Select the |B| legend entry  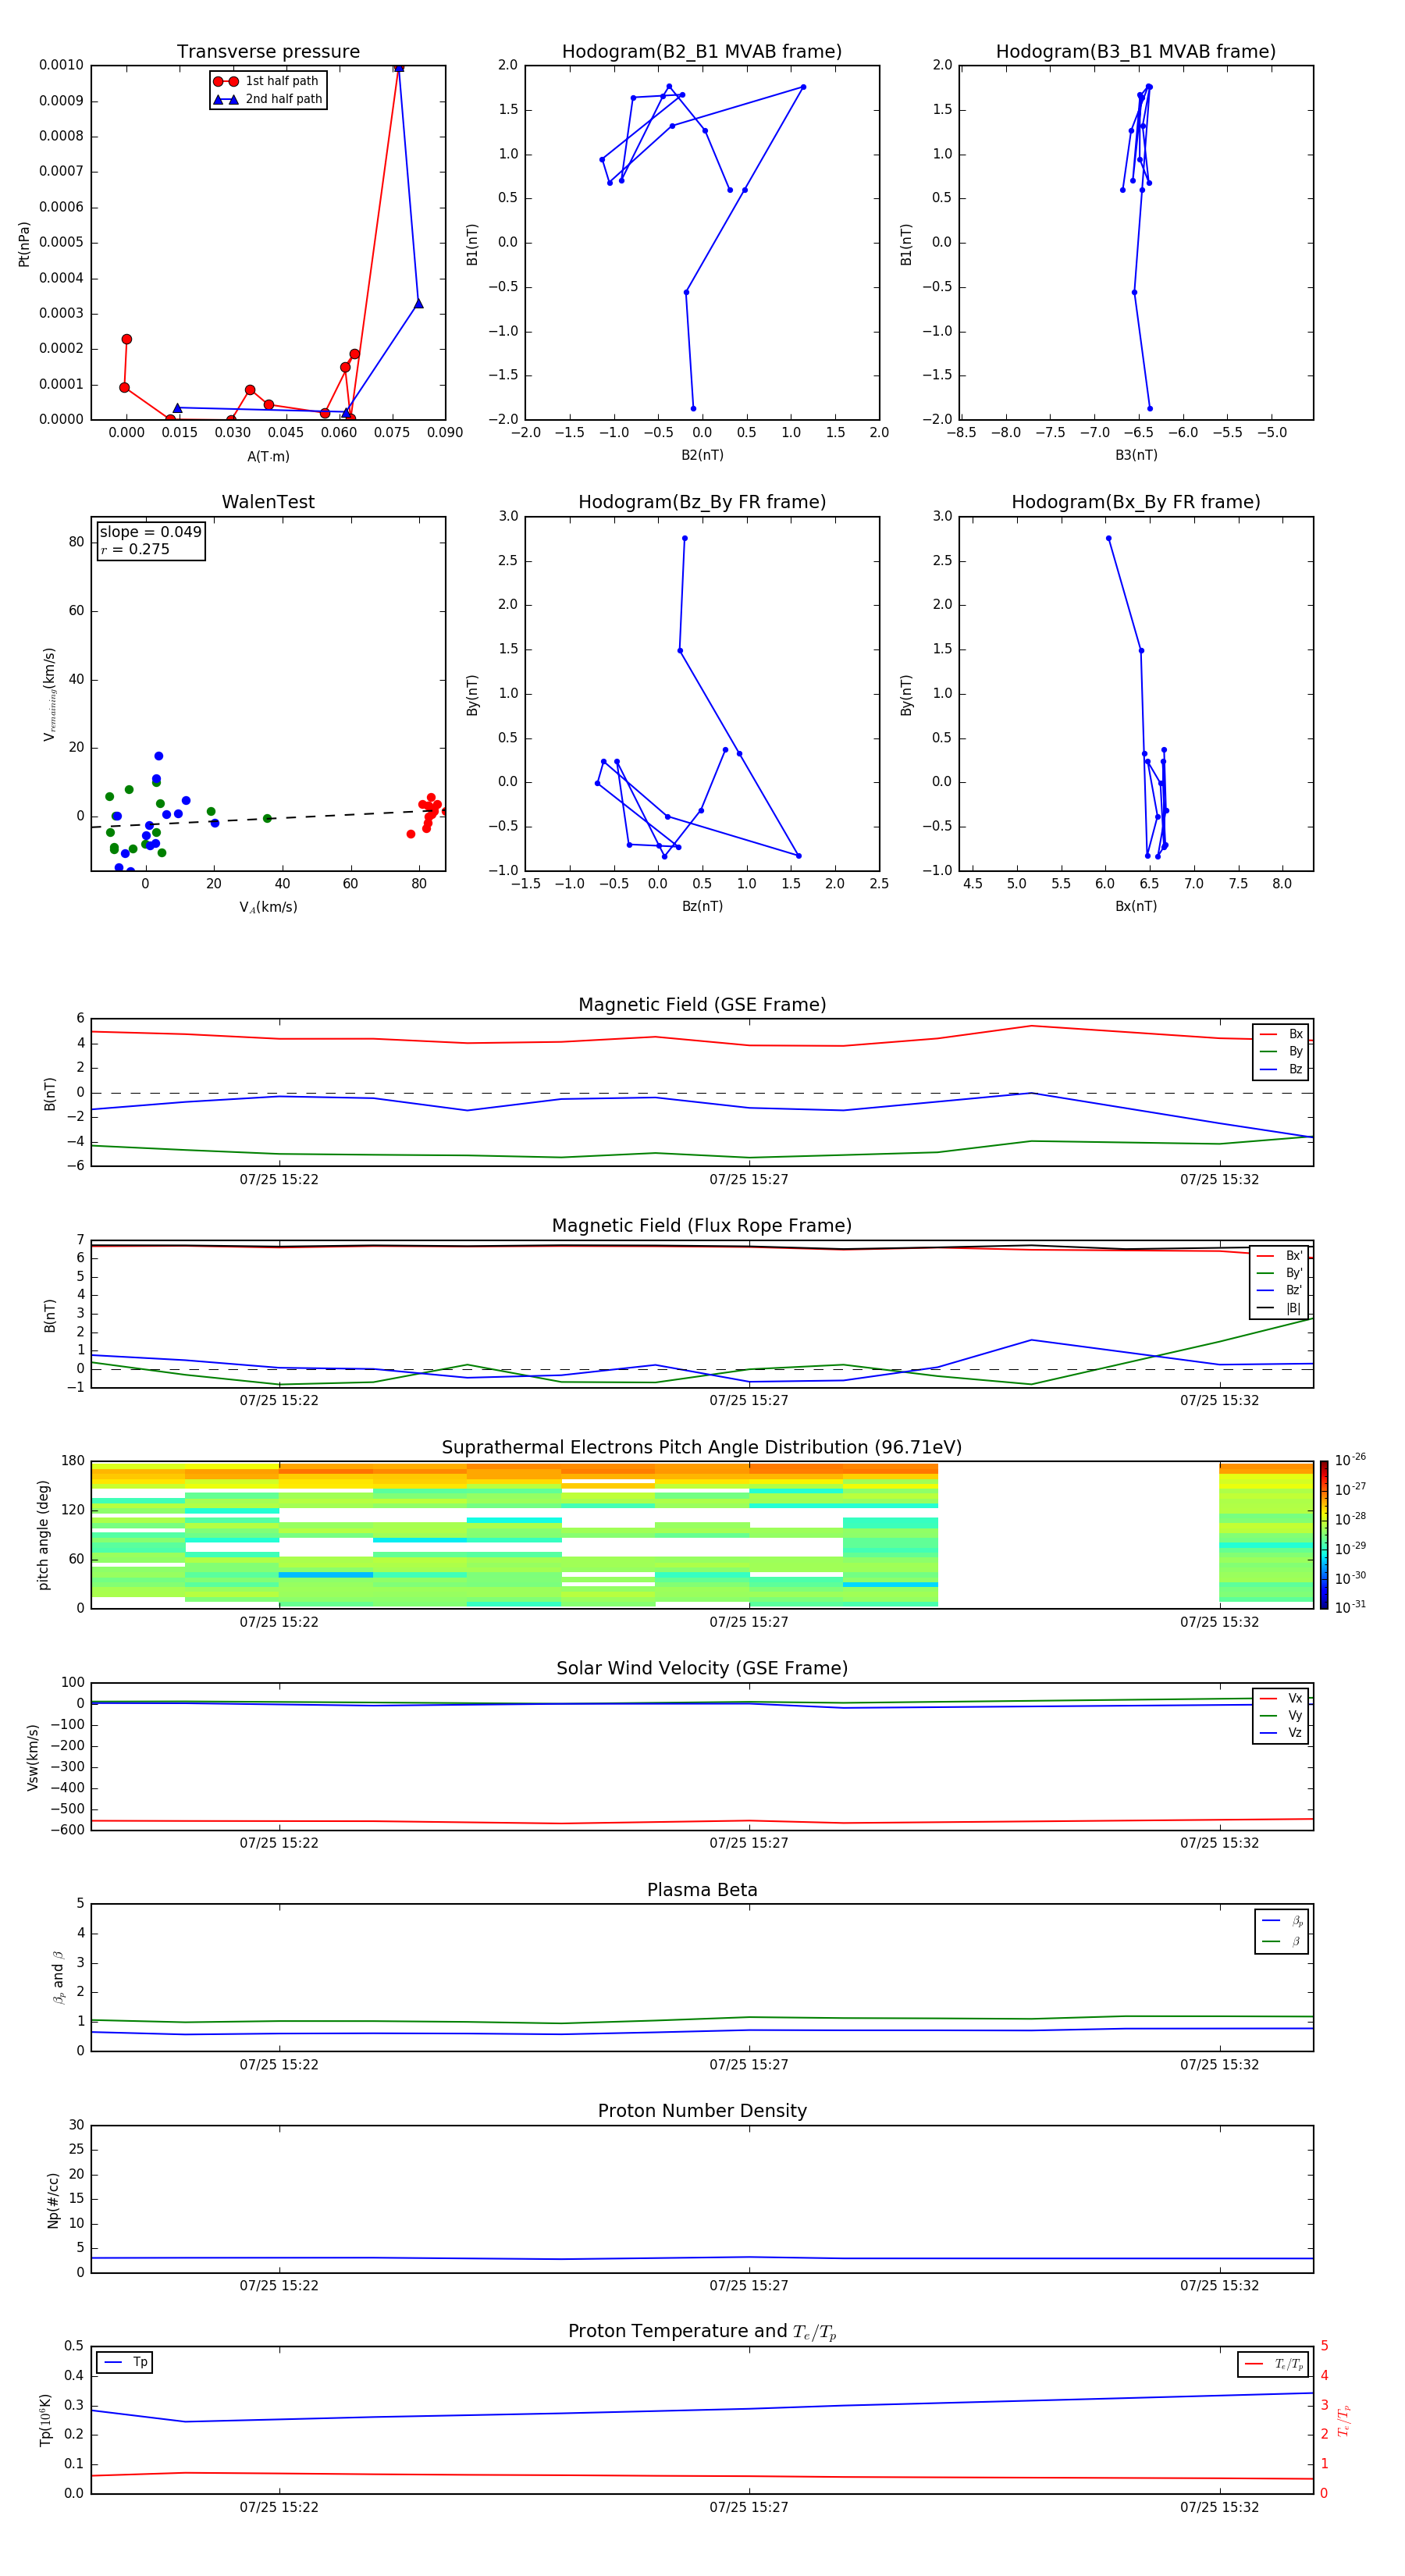(x=1280, y=1308)
